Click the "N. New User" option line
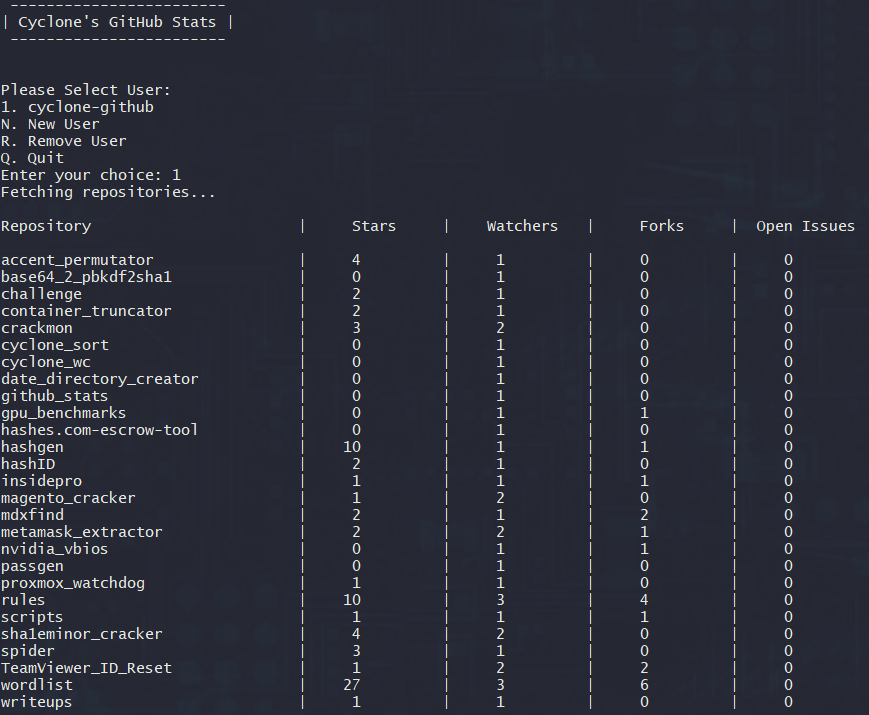The height and width of the screenshot is (715, 869). click(50, 124)
